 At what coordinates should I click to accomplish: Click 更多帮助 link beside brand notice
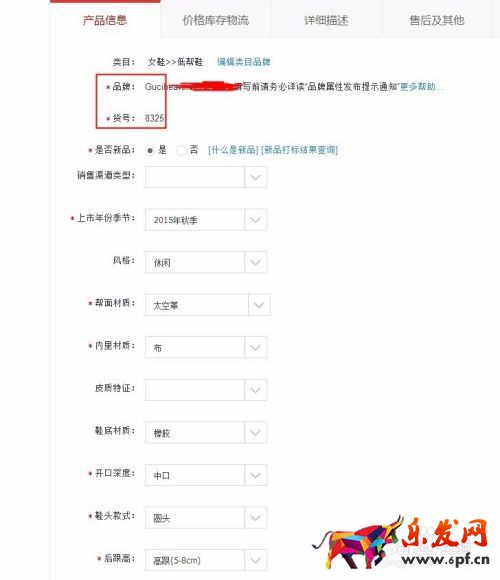[x=421, y=87]
